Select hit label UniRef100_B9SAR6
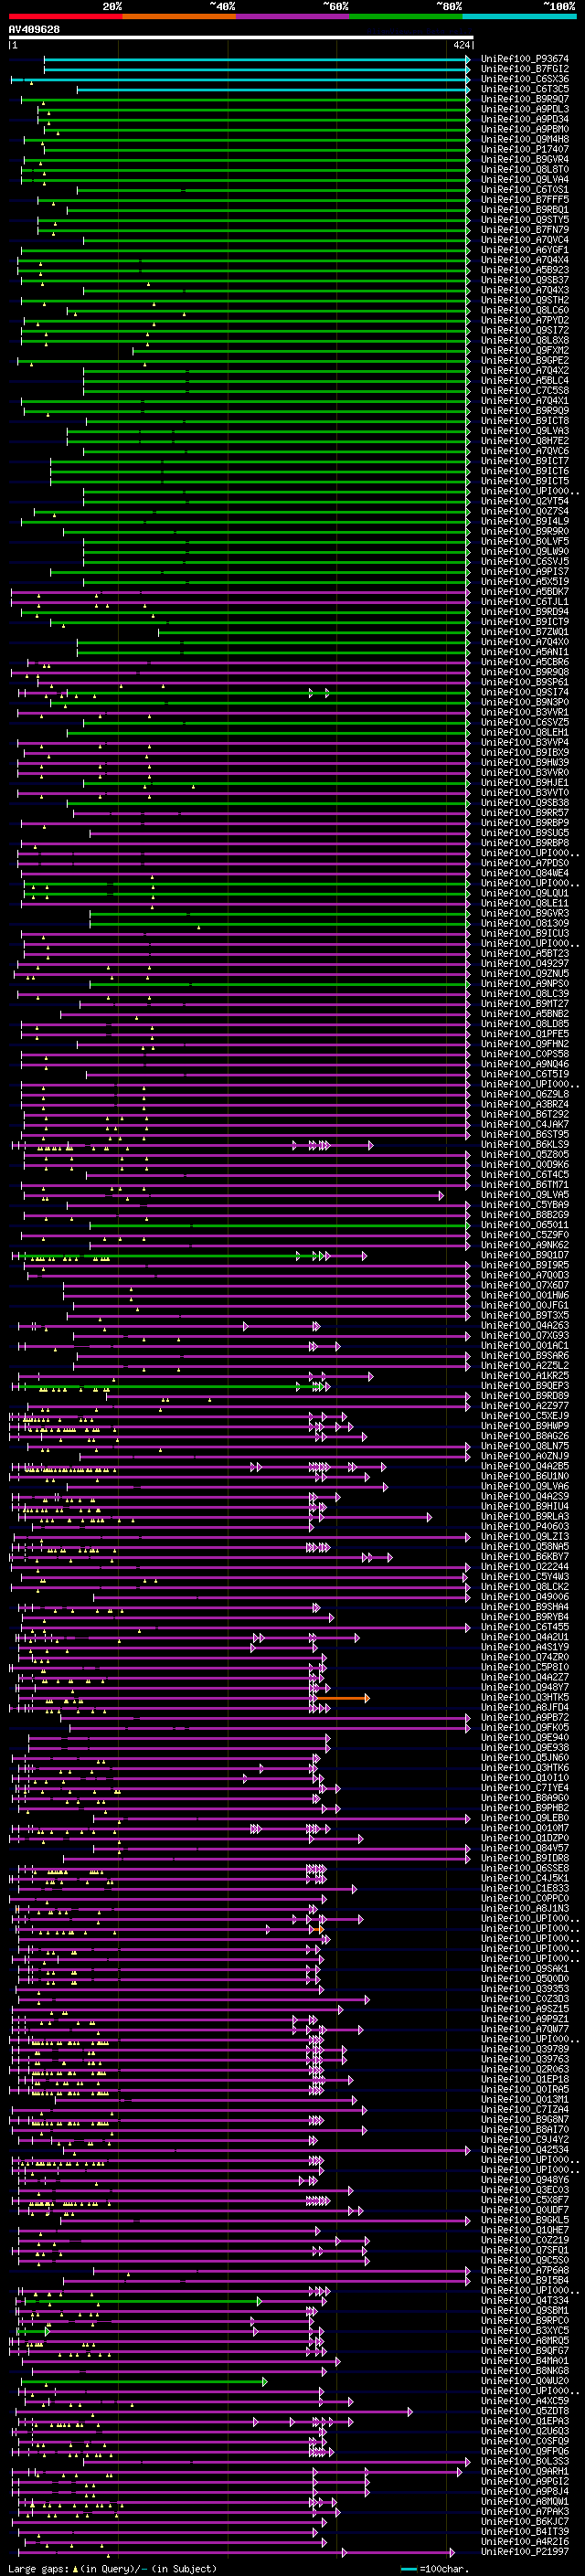Screen dimensions: 585x2576 tap(524, 1355)
